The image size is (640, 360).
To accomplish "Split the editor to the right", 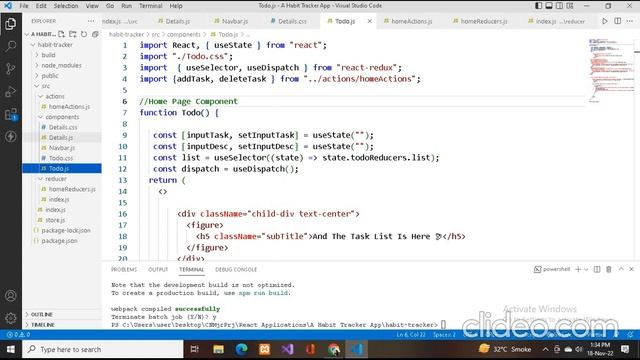I will (618, 21).
